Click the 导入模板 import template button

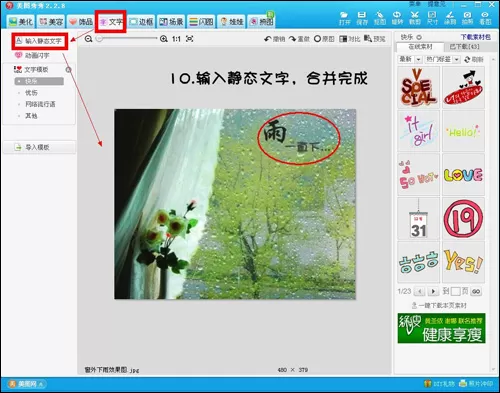[x=39, y=147]
